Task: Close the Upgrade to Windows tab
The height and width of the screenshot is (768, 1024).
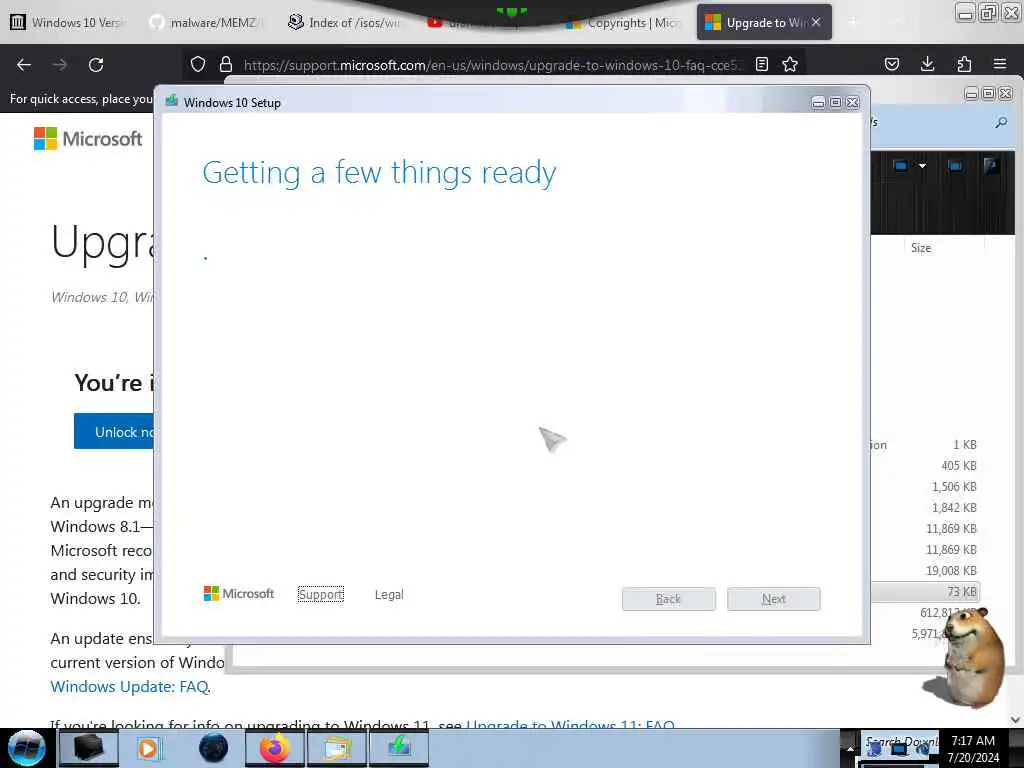Action: 816,22
